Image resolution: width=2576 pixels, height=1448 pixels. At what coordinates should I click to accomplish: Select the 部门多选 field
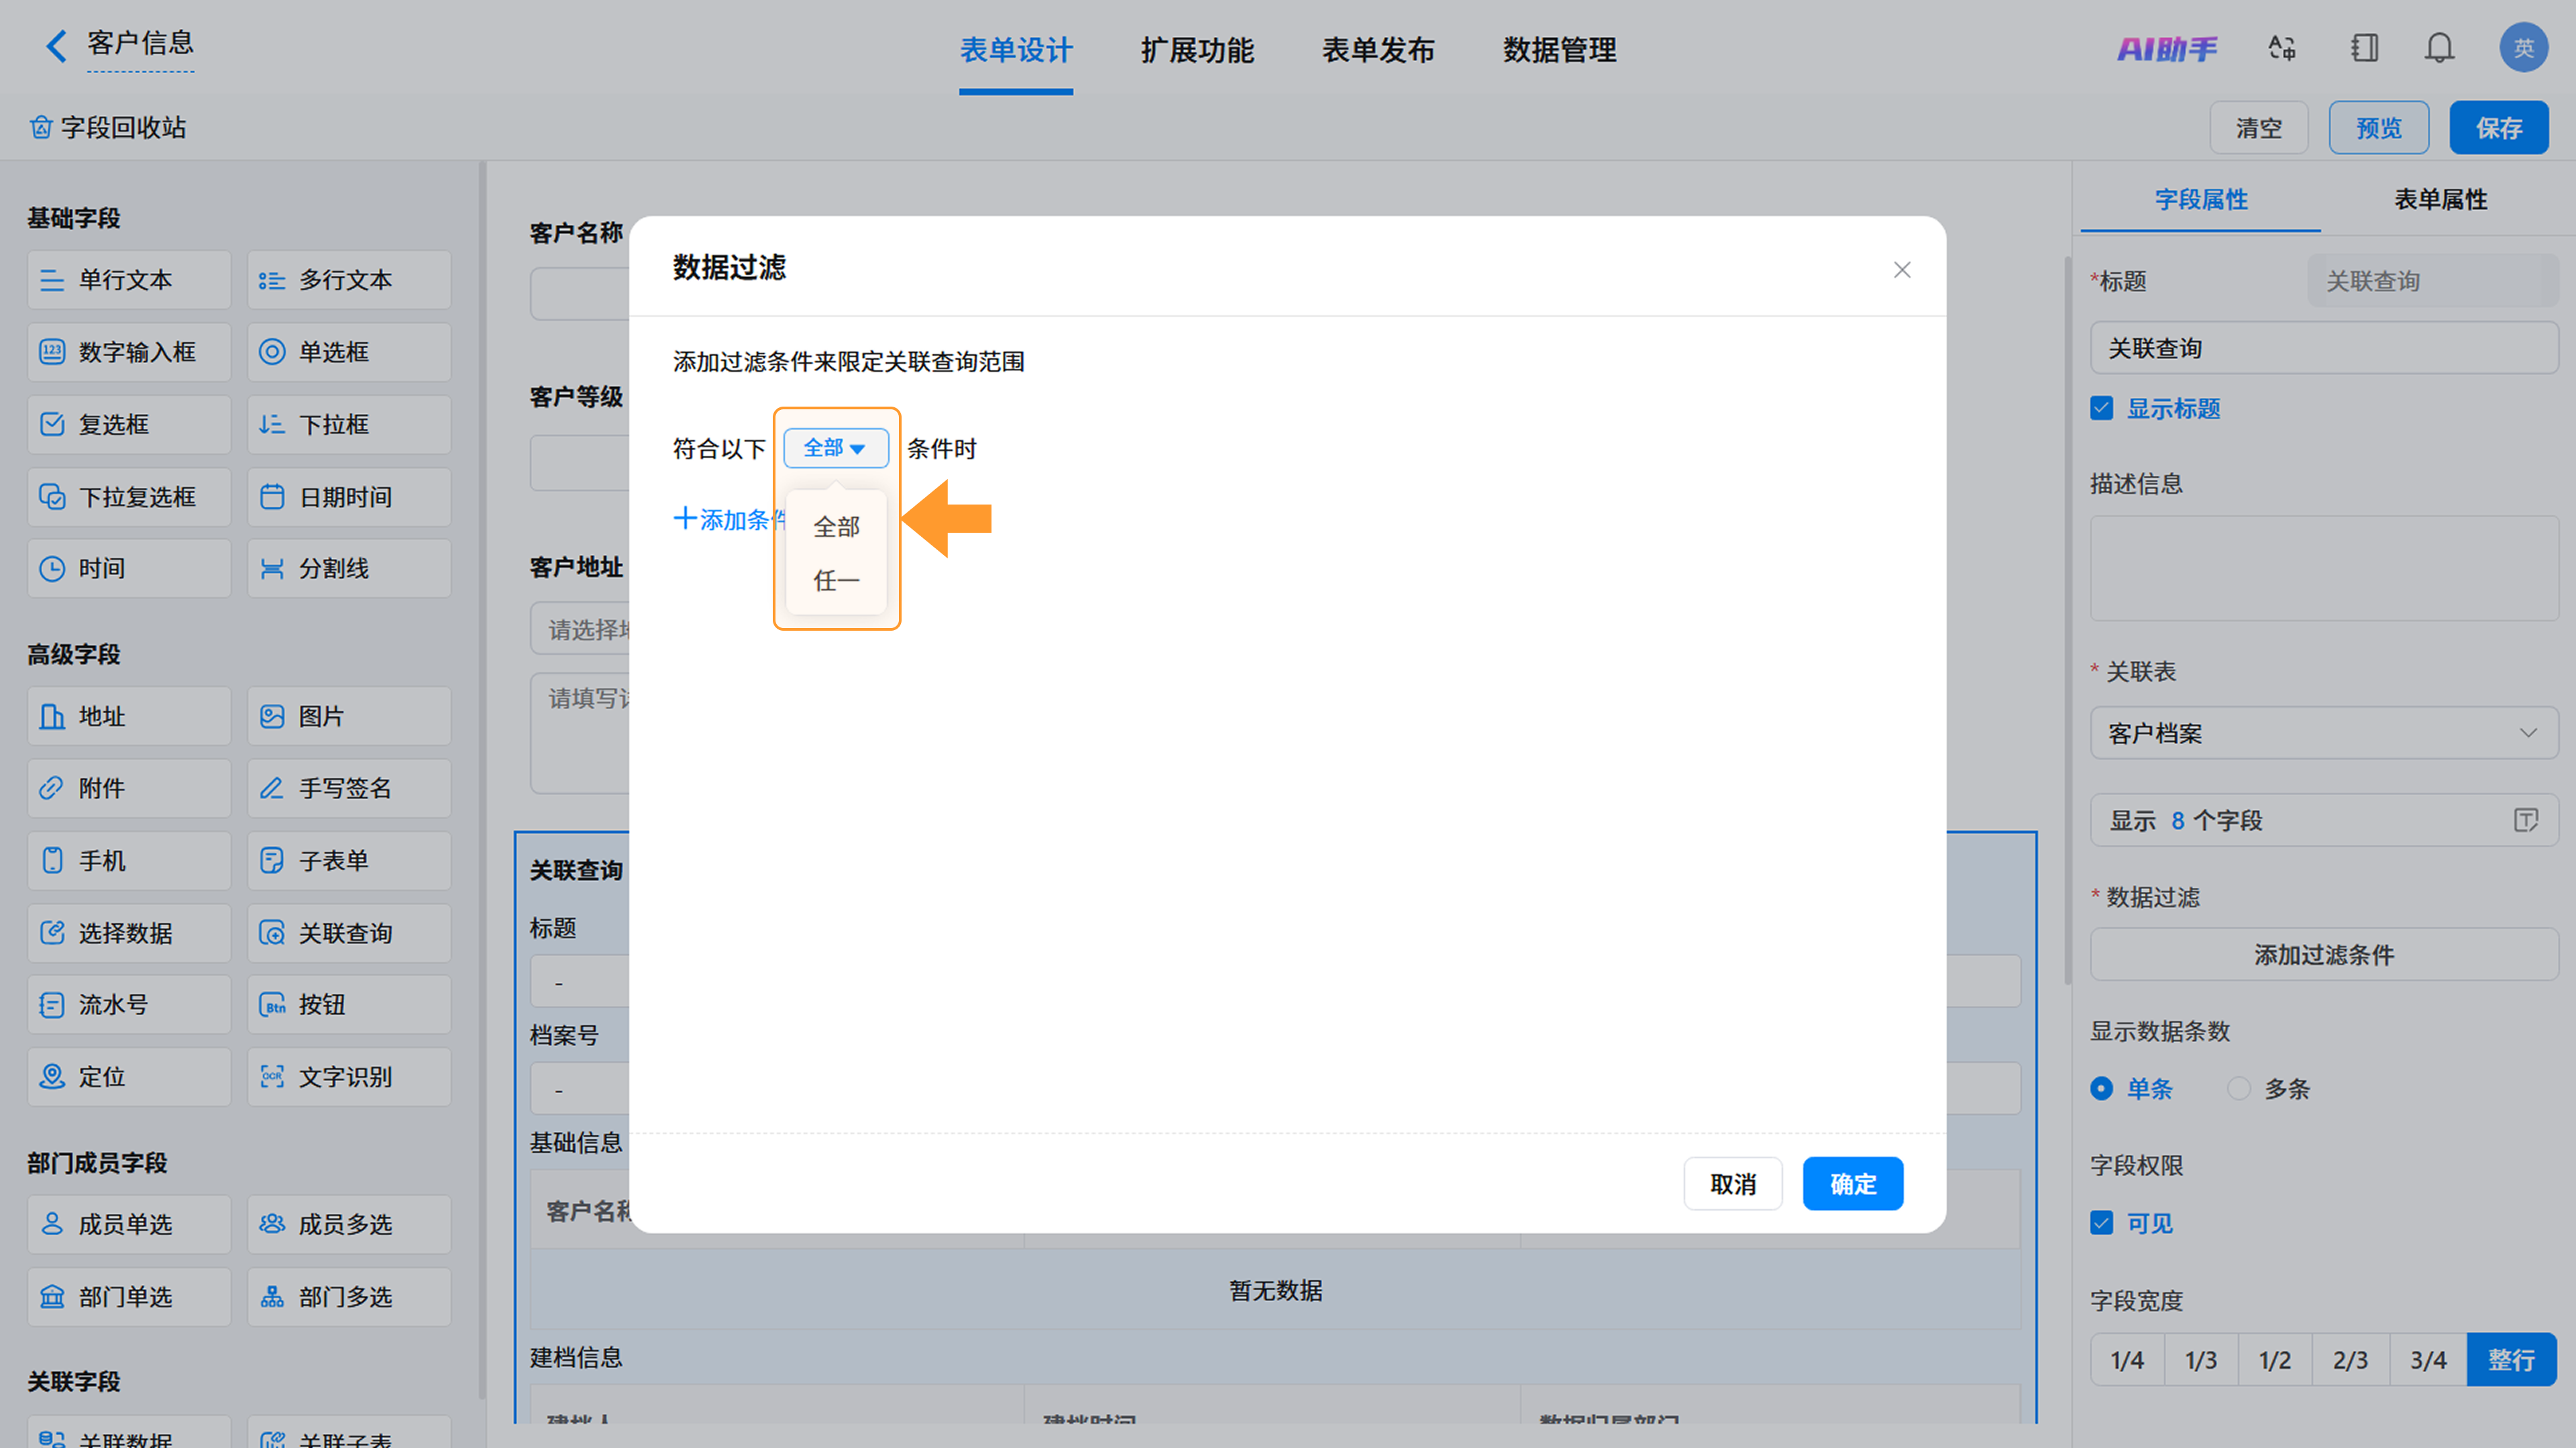[x=349, y=1297]
